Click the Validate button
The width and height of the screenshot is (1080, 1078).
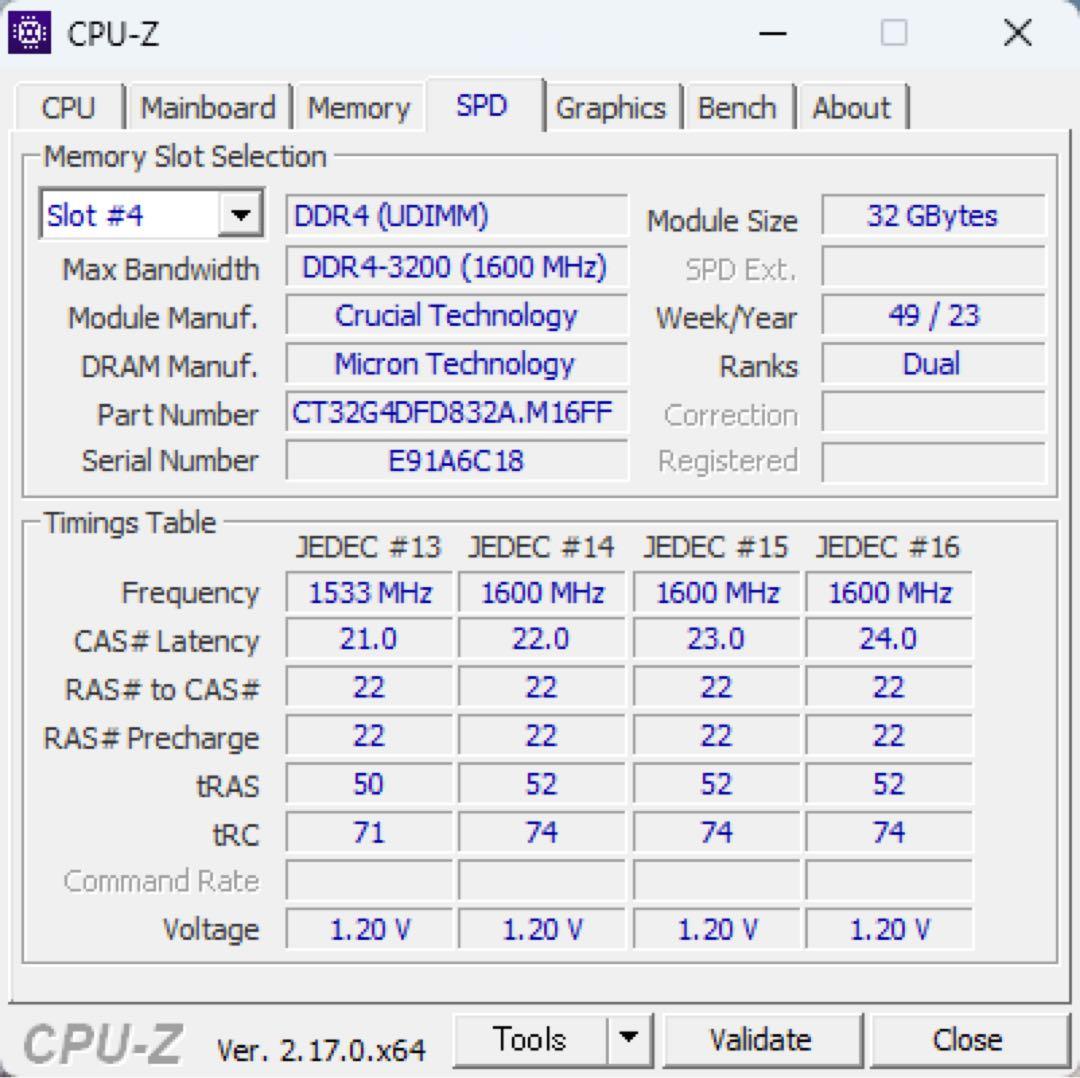tap(763, 1039)
